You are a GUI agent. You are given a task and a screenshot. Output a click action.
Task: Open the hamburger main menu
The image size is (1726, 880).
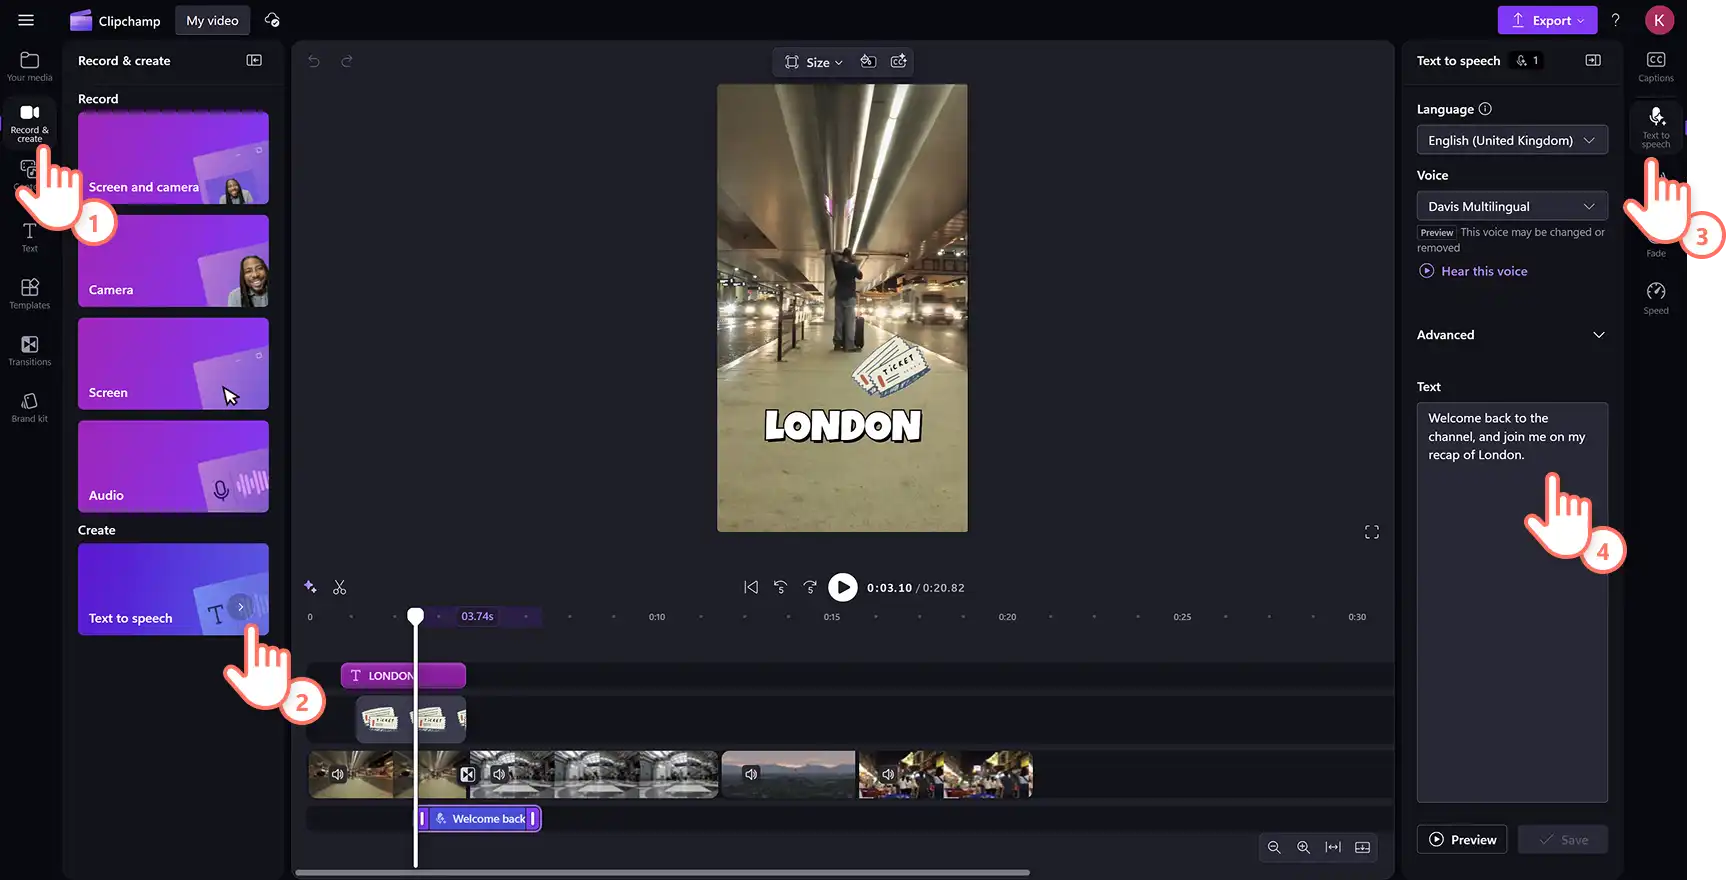click(26, 20)
